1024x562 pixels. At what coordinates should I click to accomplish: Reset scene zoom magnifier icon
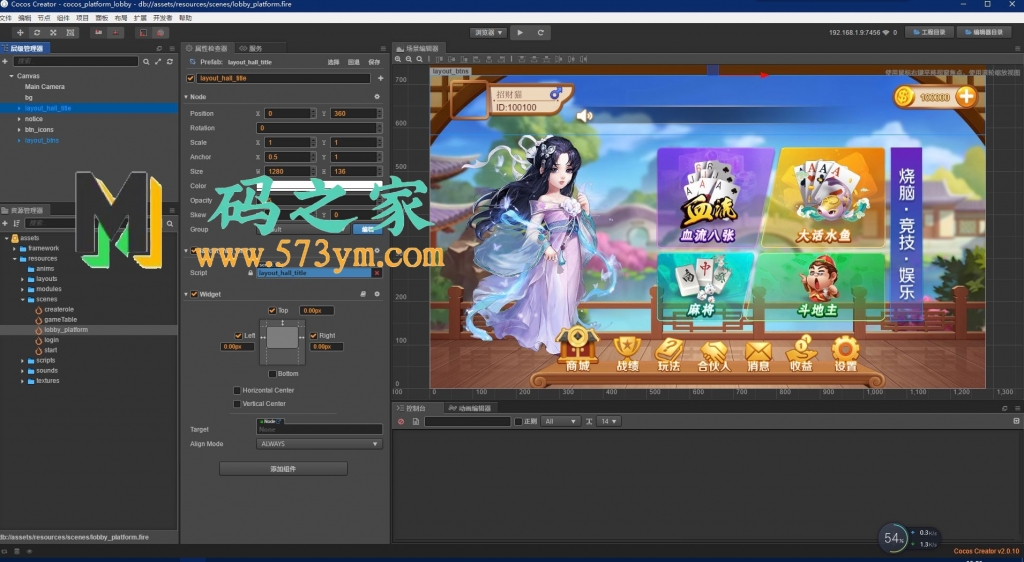pyautogui.click(x=419, y=59)
